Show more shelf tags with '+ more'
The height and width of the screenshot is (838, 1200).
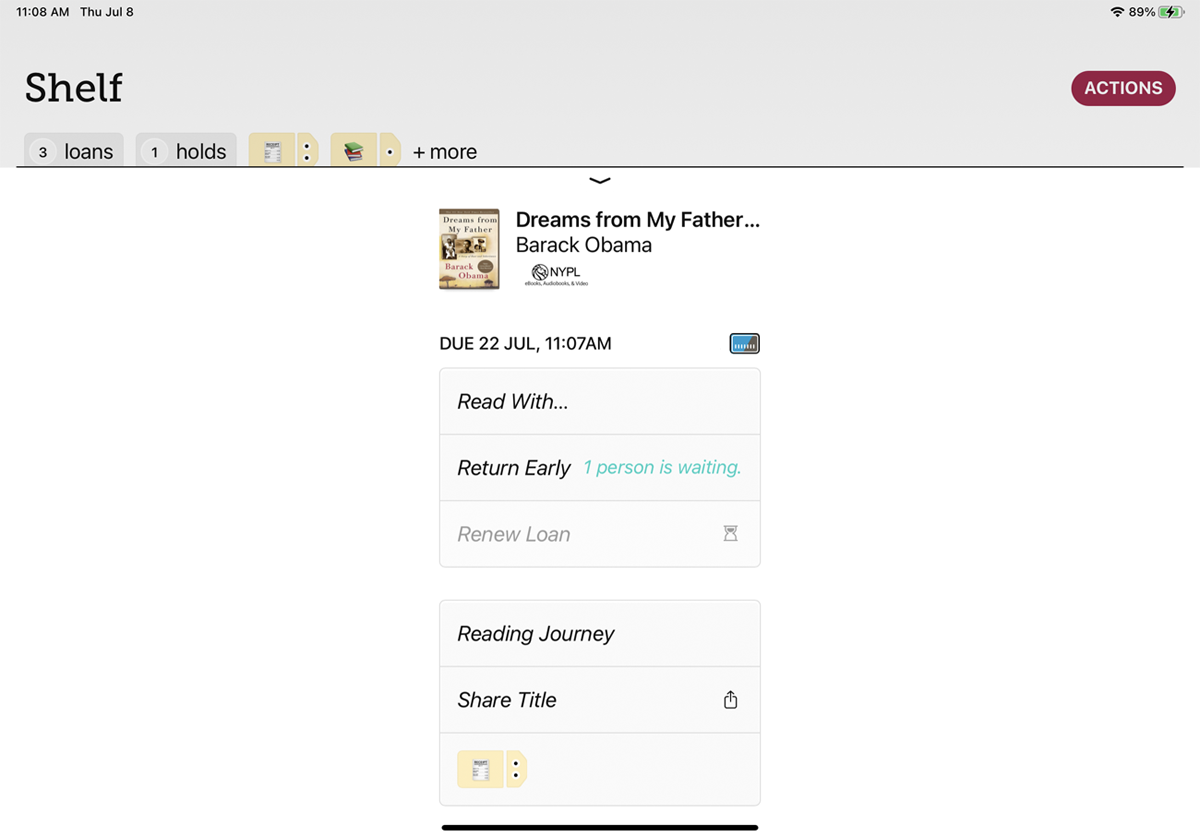point(445,152)
